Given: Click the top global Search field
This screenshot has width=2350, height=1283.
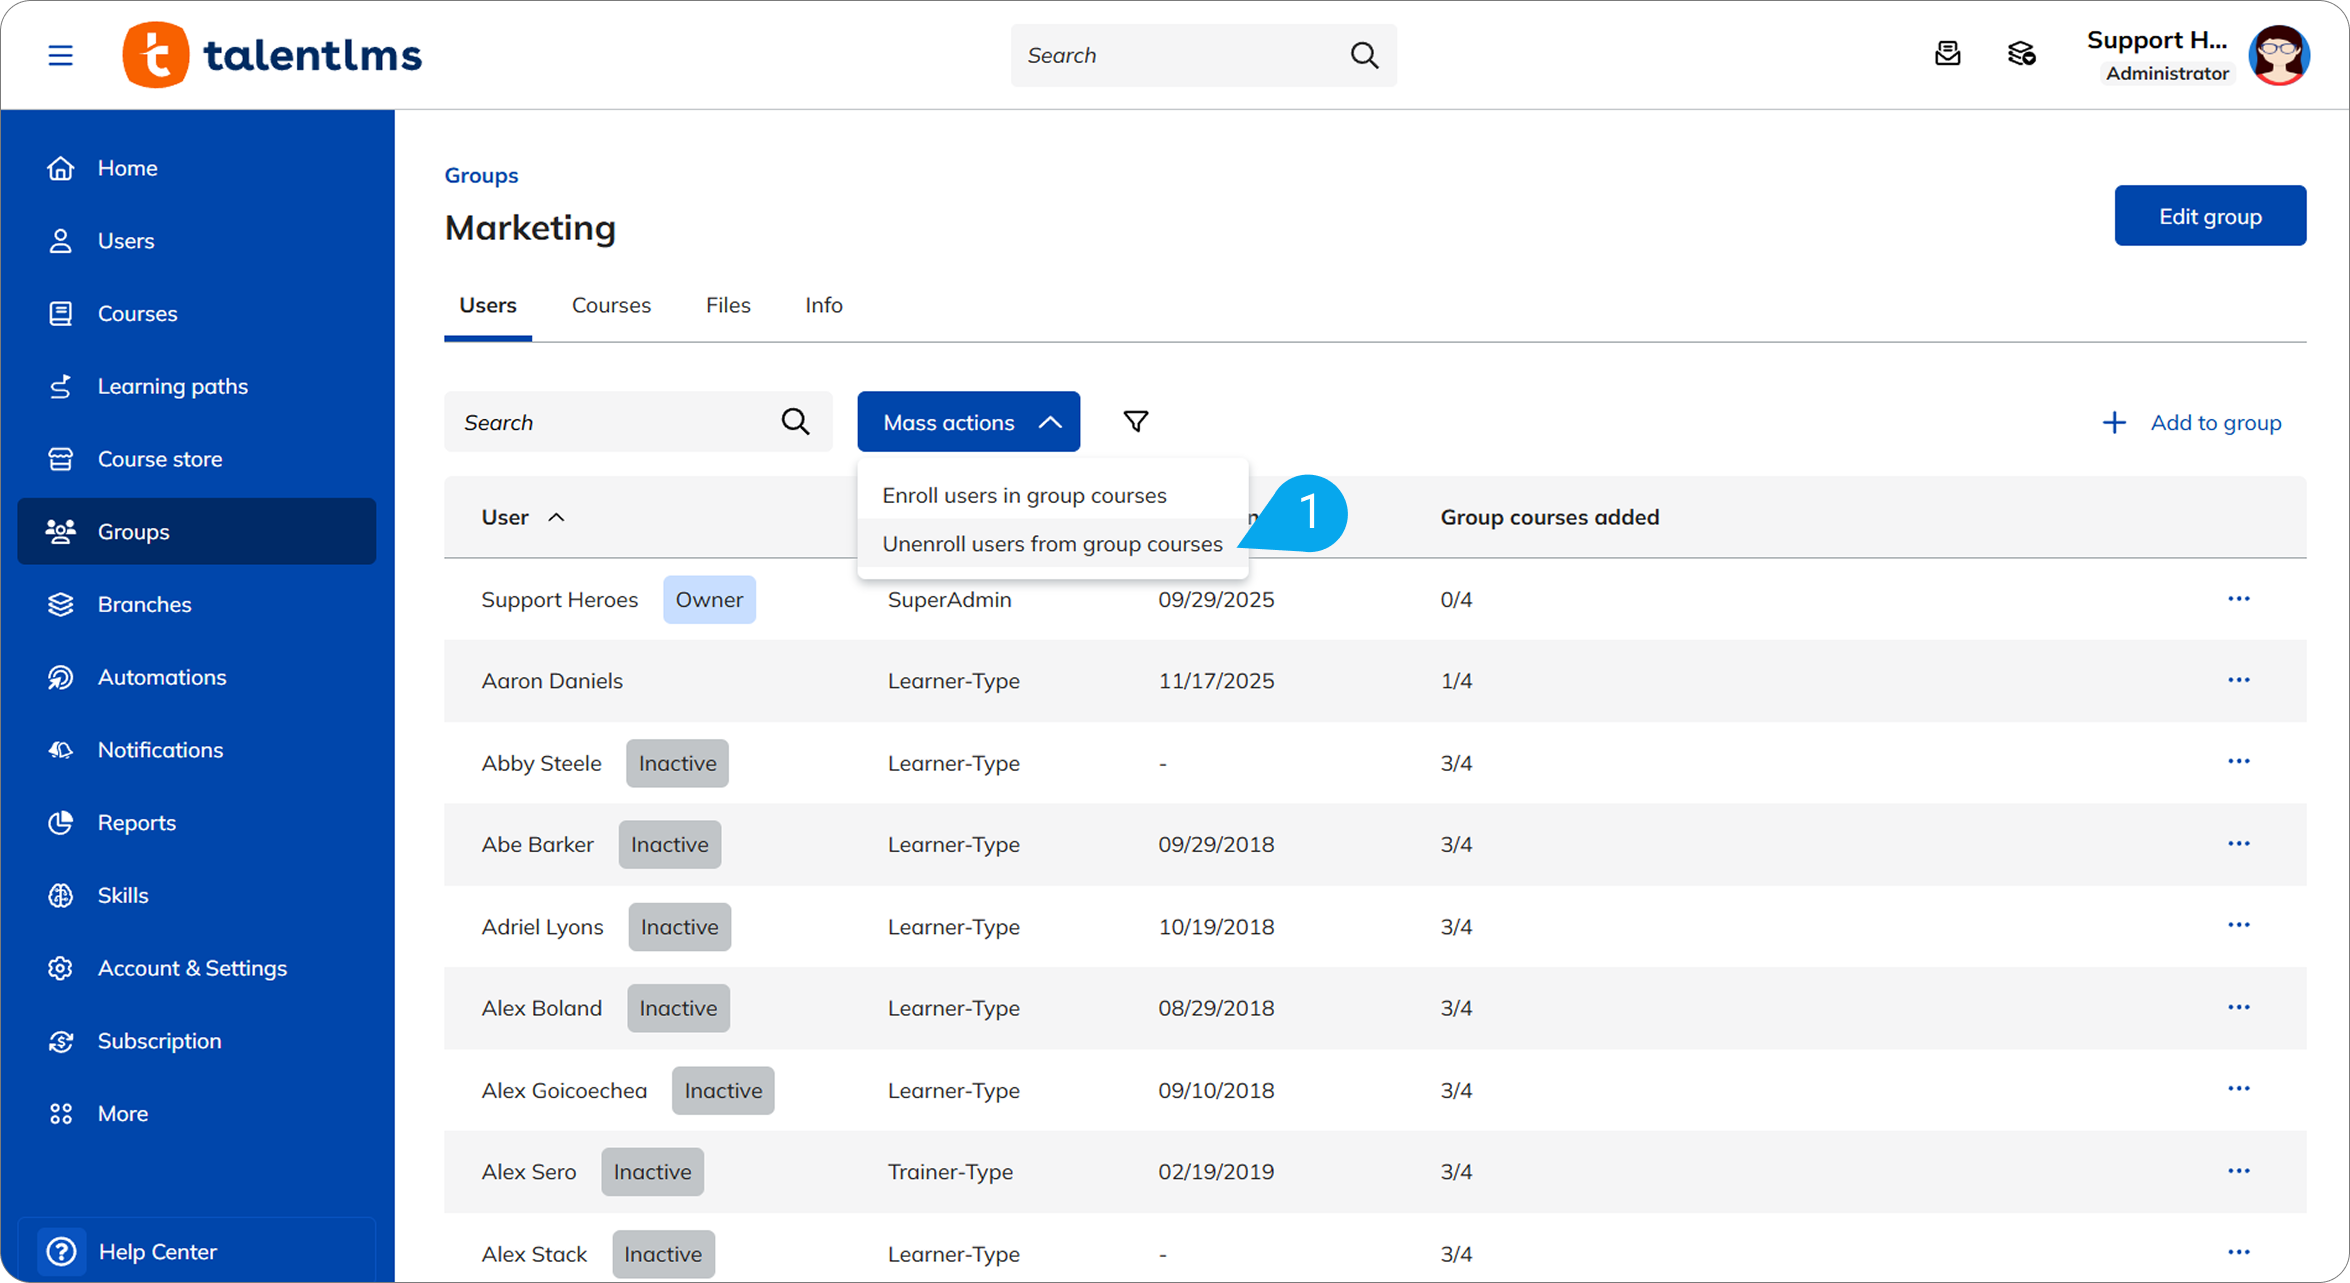Looking at the screenshot, I should tap(1180, 55).
